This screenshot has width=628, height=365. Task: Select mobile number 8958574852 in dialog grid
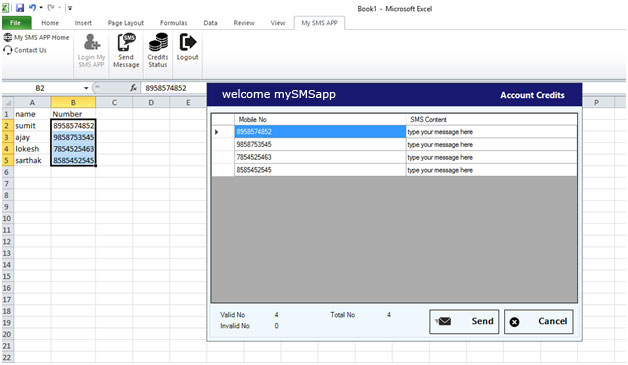tap(320, 132)
